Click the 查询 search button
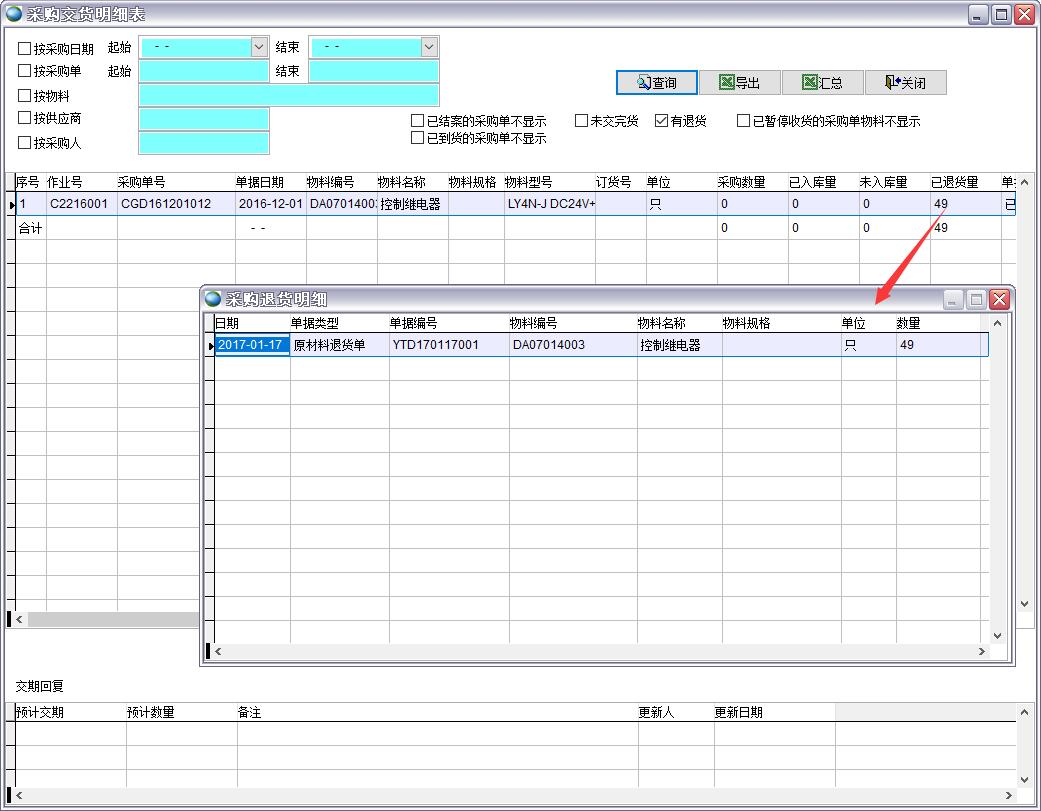 (x=656, y=83)
